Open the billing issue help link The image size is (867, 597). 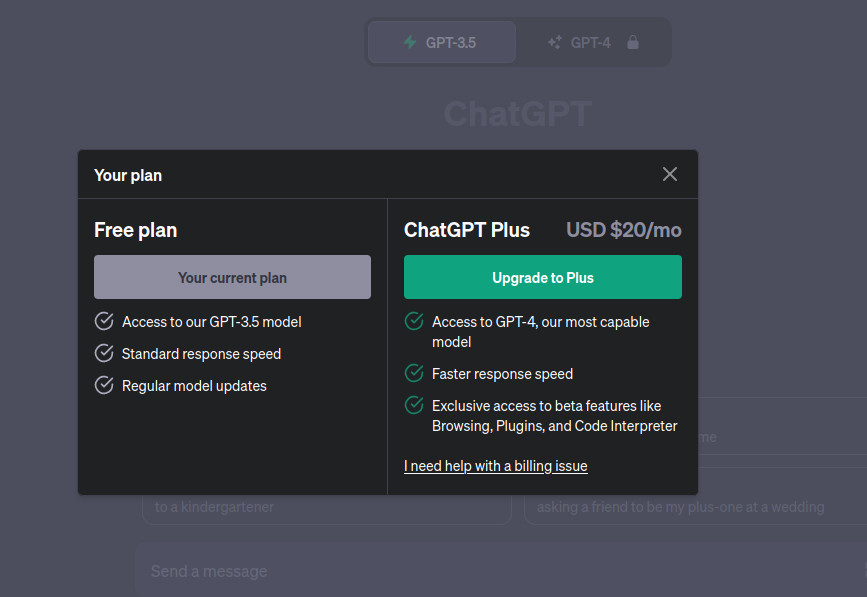[495, 465]
